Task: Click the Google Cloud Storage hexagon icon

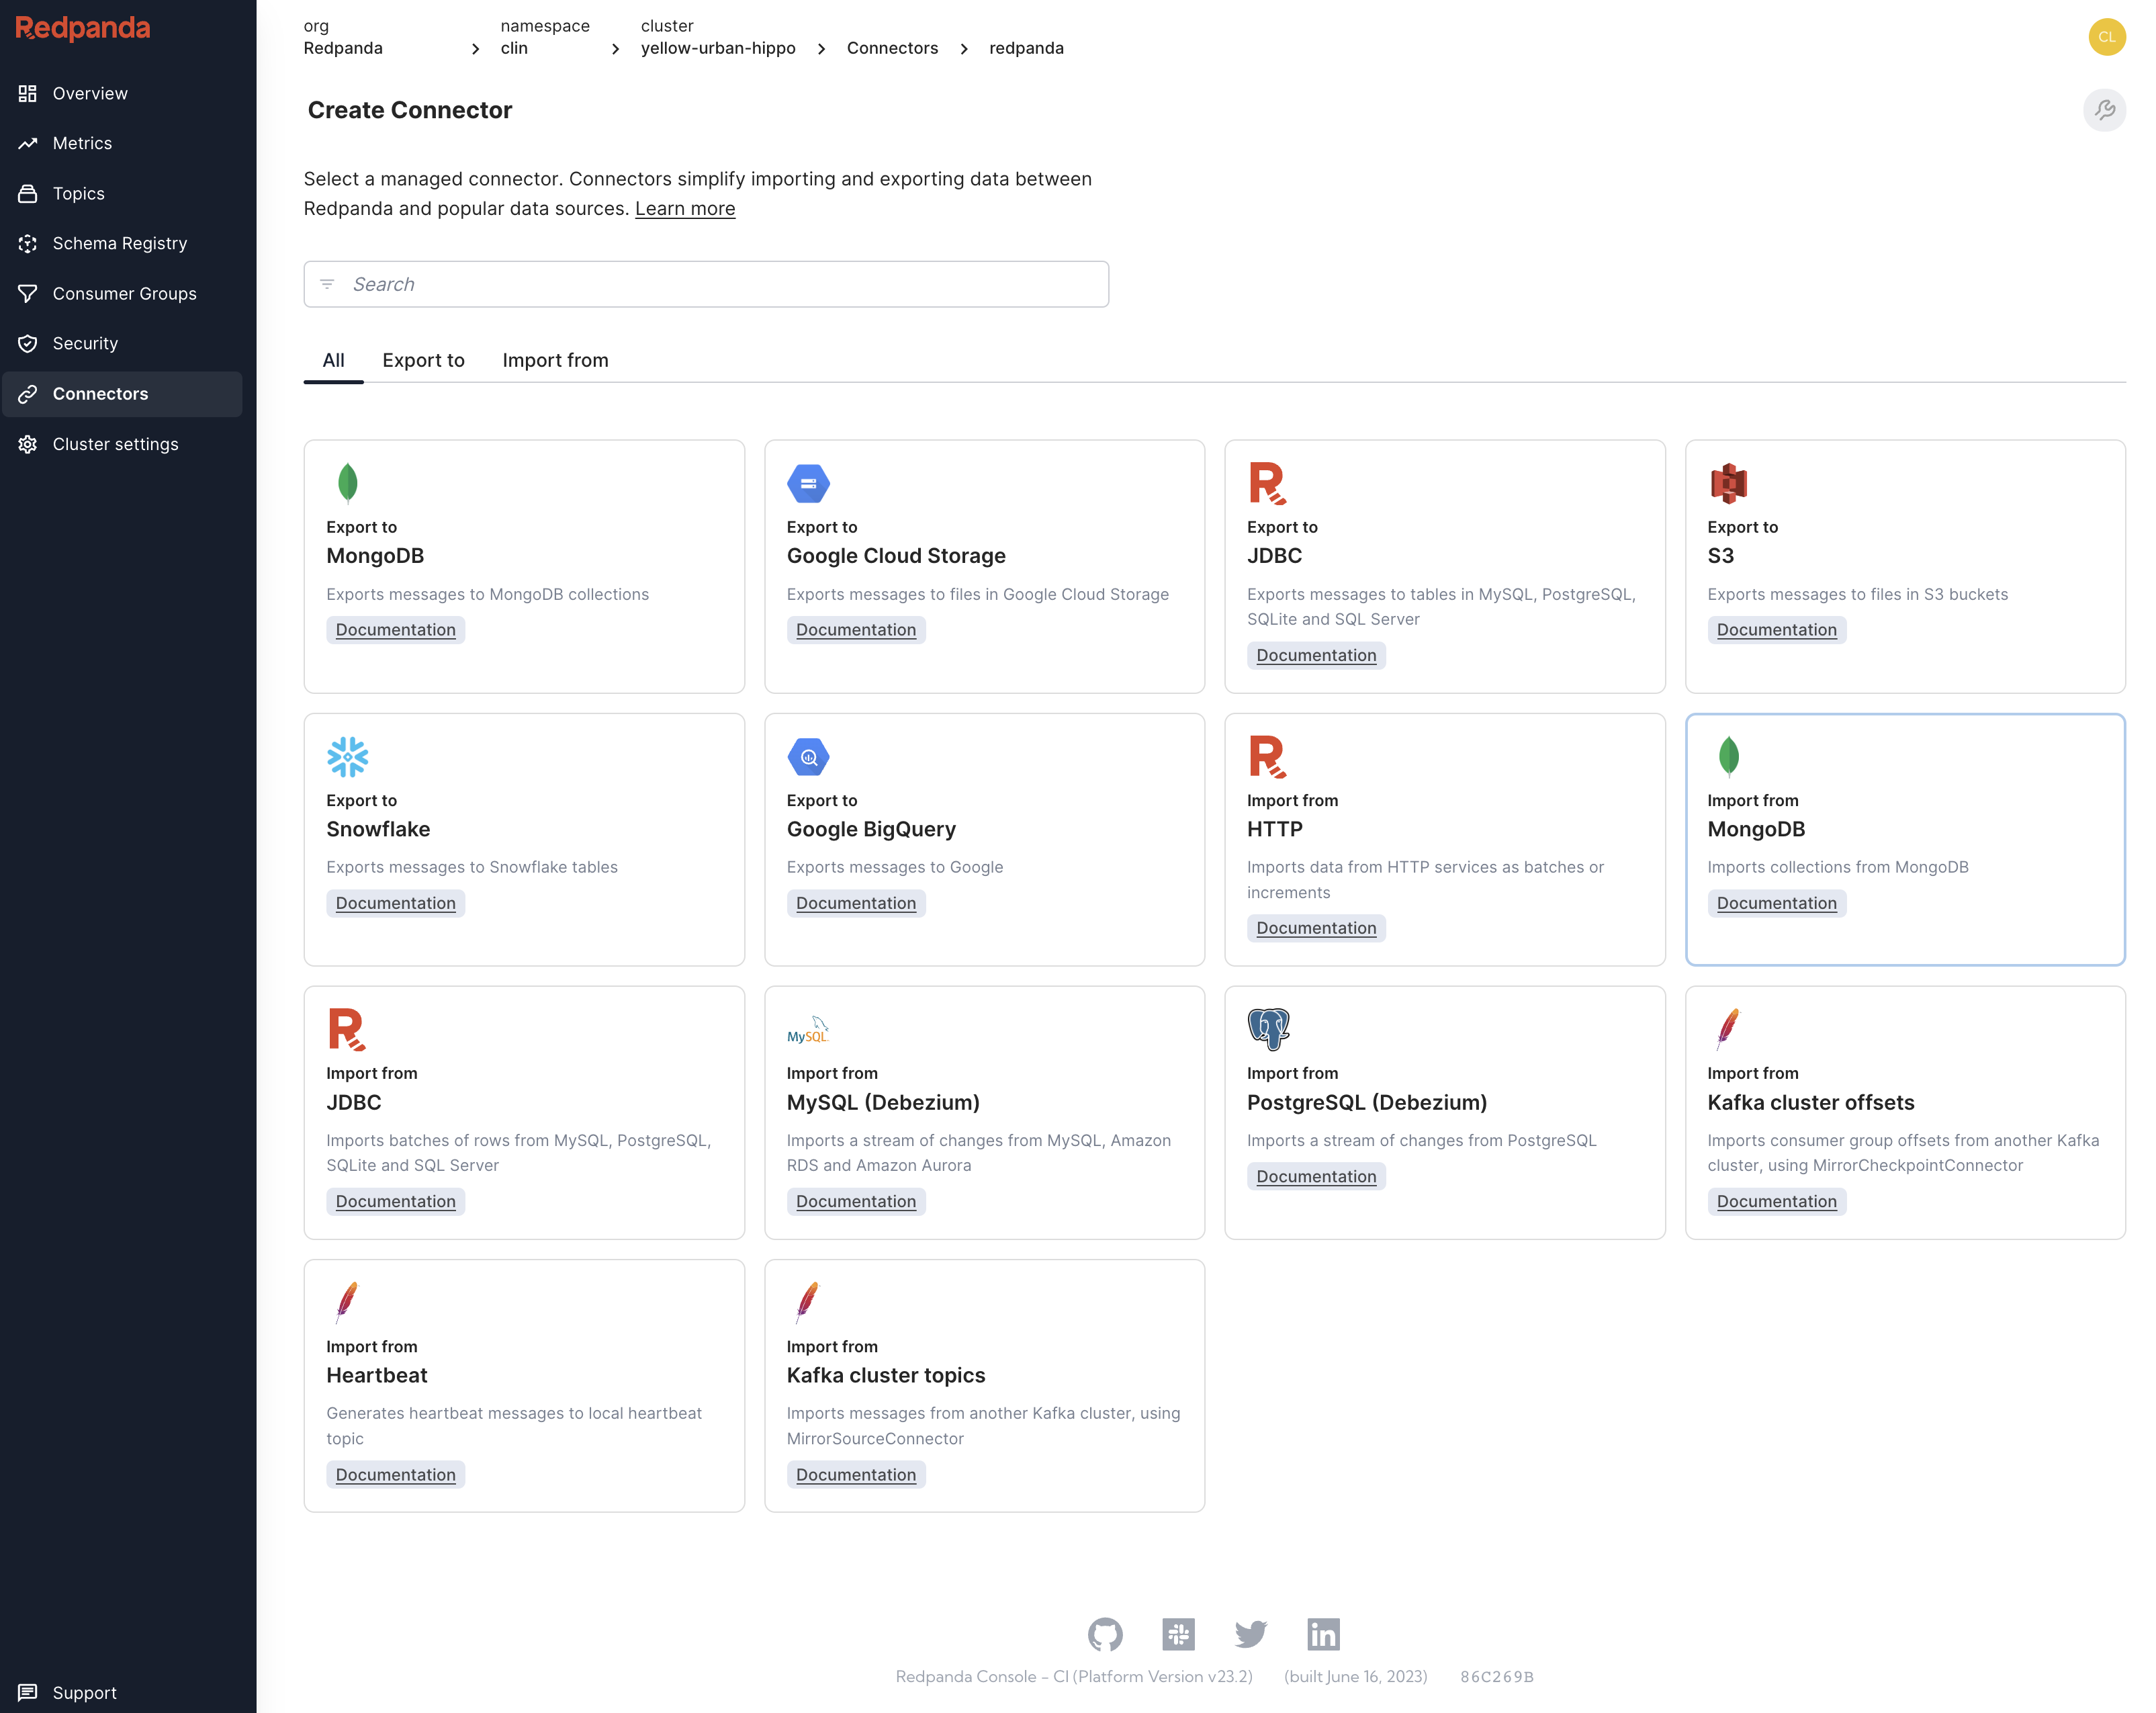Action: pos(808,483)
